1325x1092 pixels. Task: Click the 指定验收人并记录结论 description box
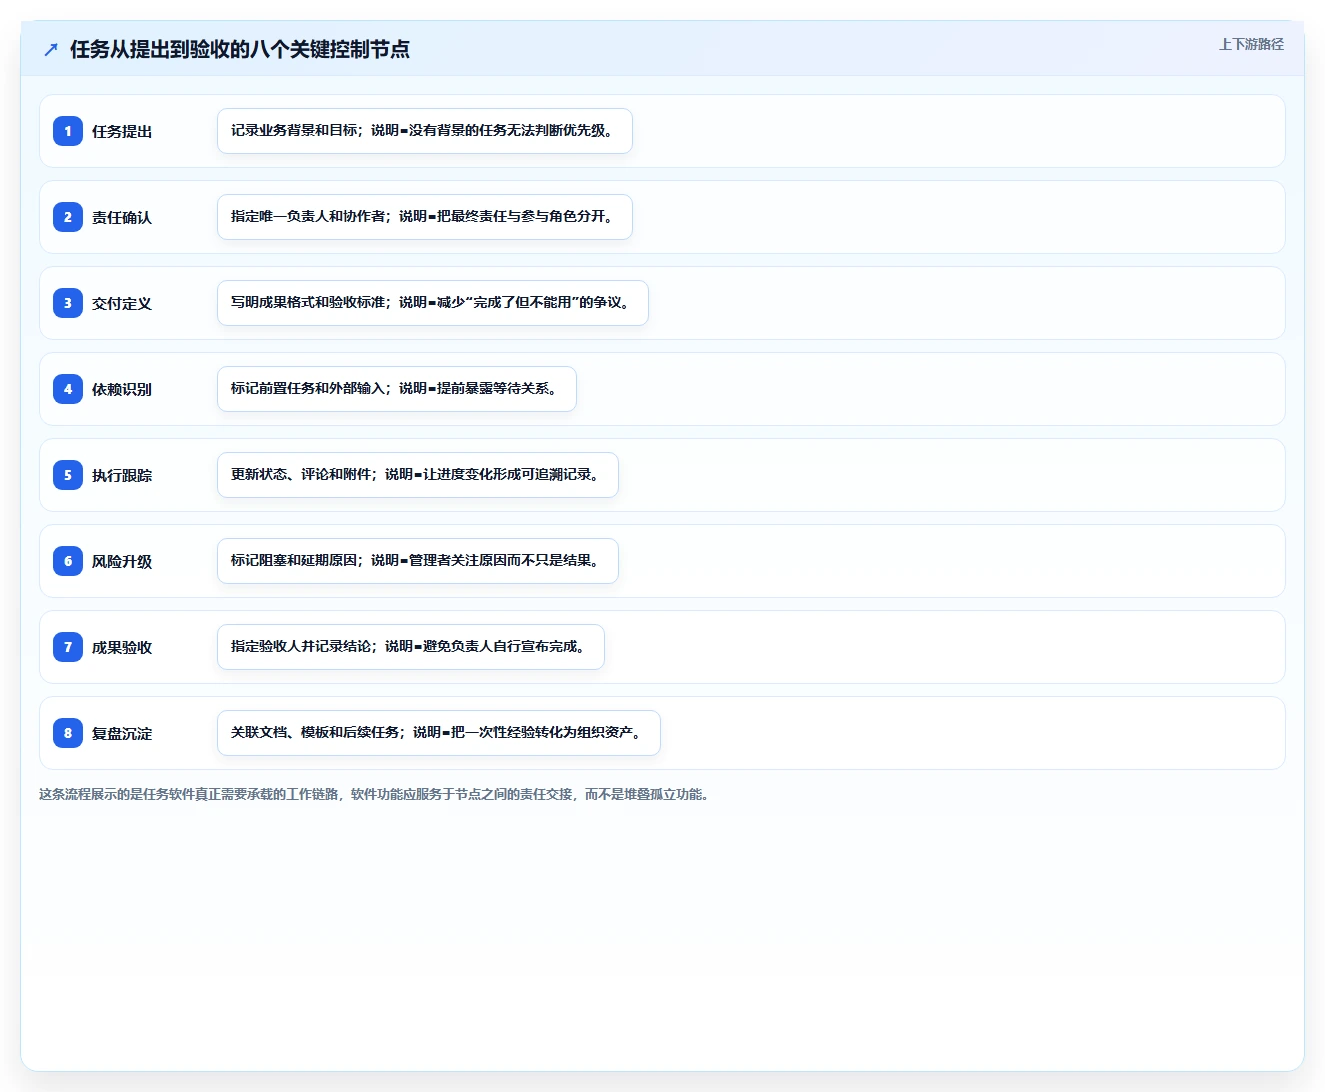(411, 647)
